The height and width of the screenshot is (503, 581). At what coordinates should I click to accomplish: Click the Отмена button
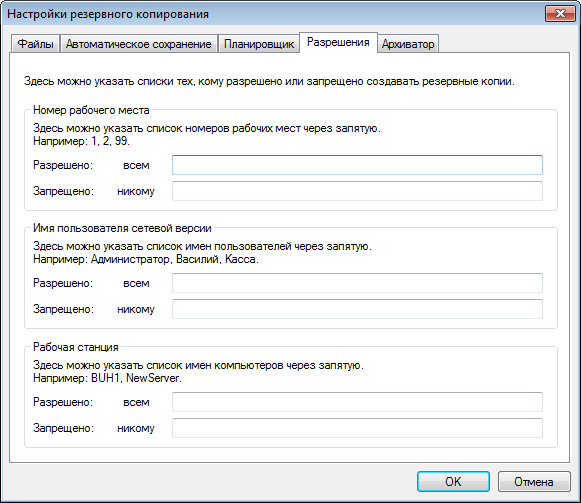(534, 482)
